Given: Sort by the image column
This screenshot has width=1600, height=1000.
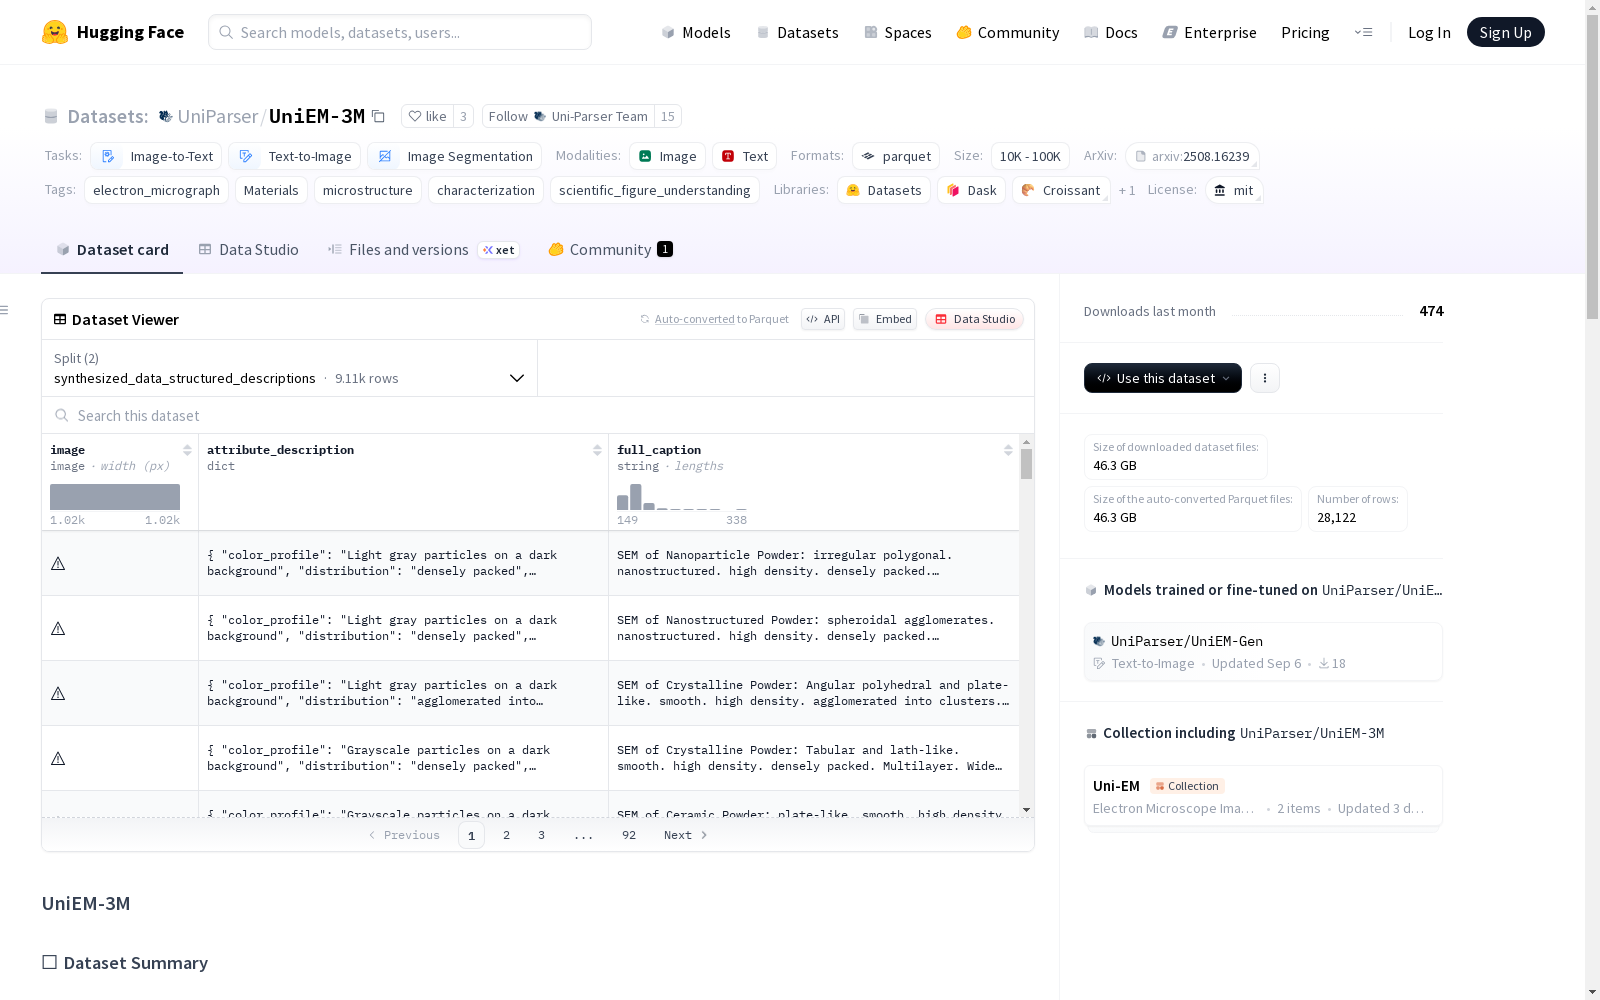Looking at the screenshot, I should pos(187,450).
